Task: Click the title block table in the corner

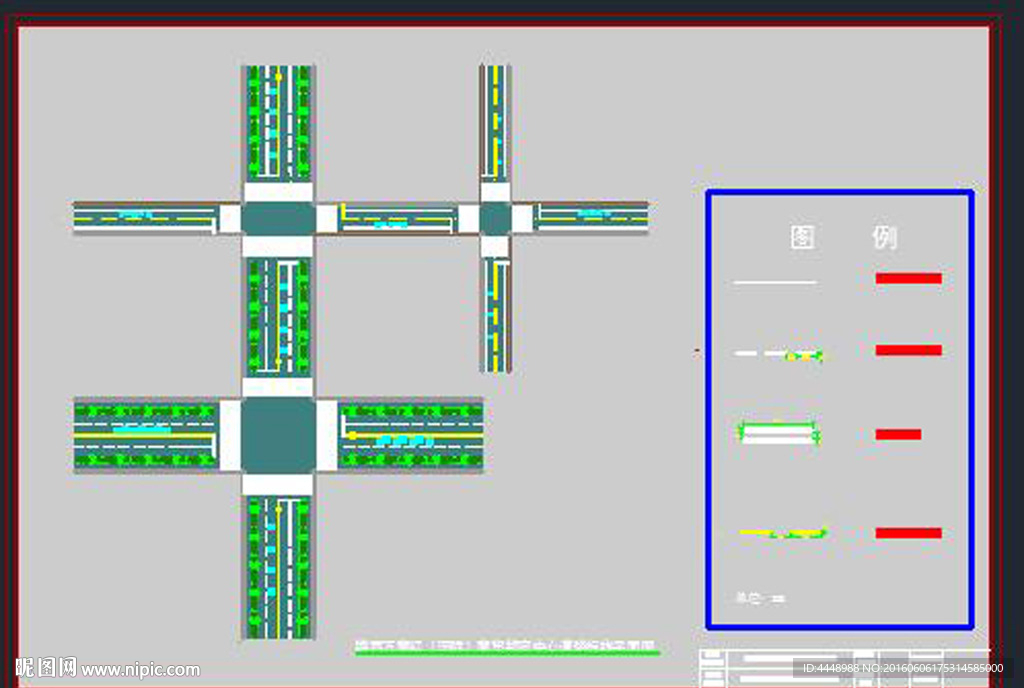Action: (844, 667)
